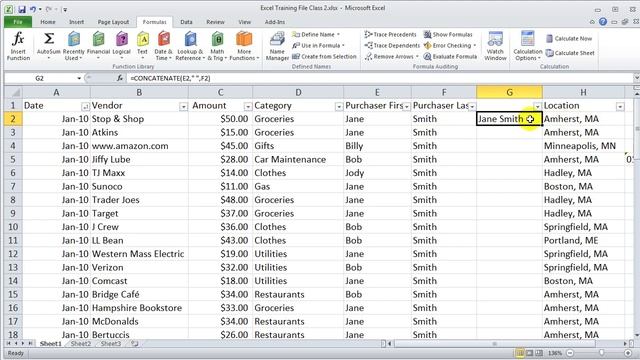The image size is (640, 360).
Task: Switch to Page Layout view in status bar
Action: pos(529,353)
